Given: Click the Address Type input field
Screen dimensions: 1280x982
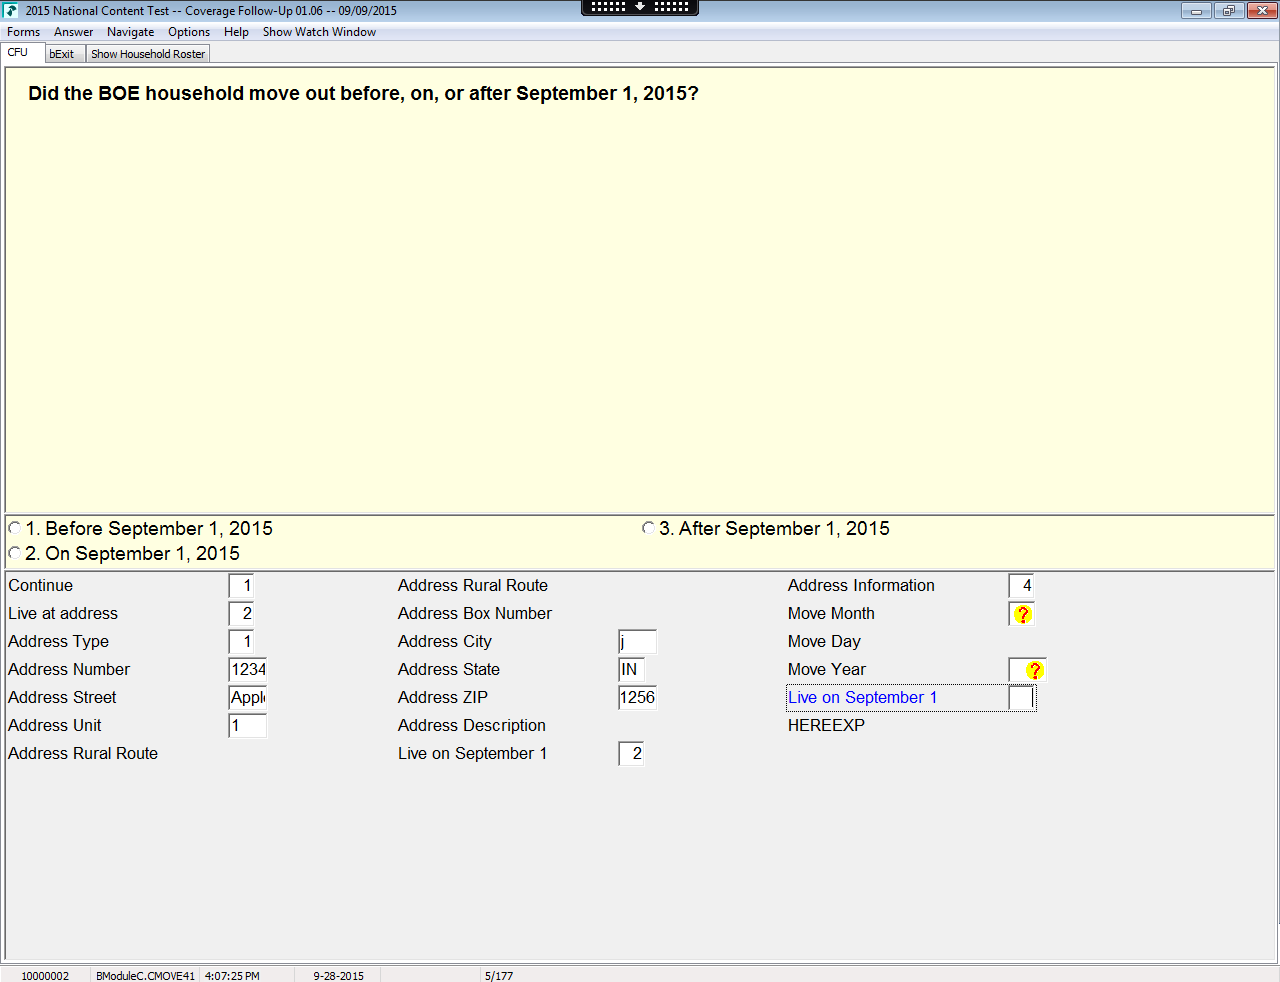Looking at the screenshot, I should (241, 642).
